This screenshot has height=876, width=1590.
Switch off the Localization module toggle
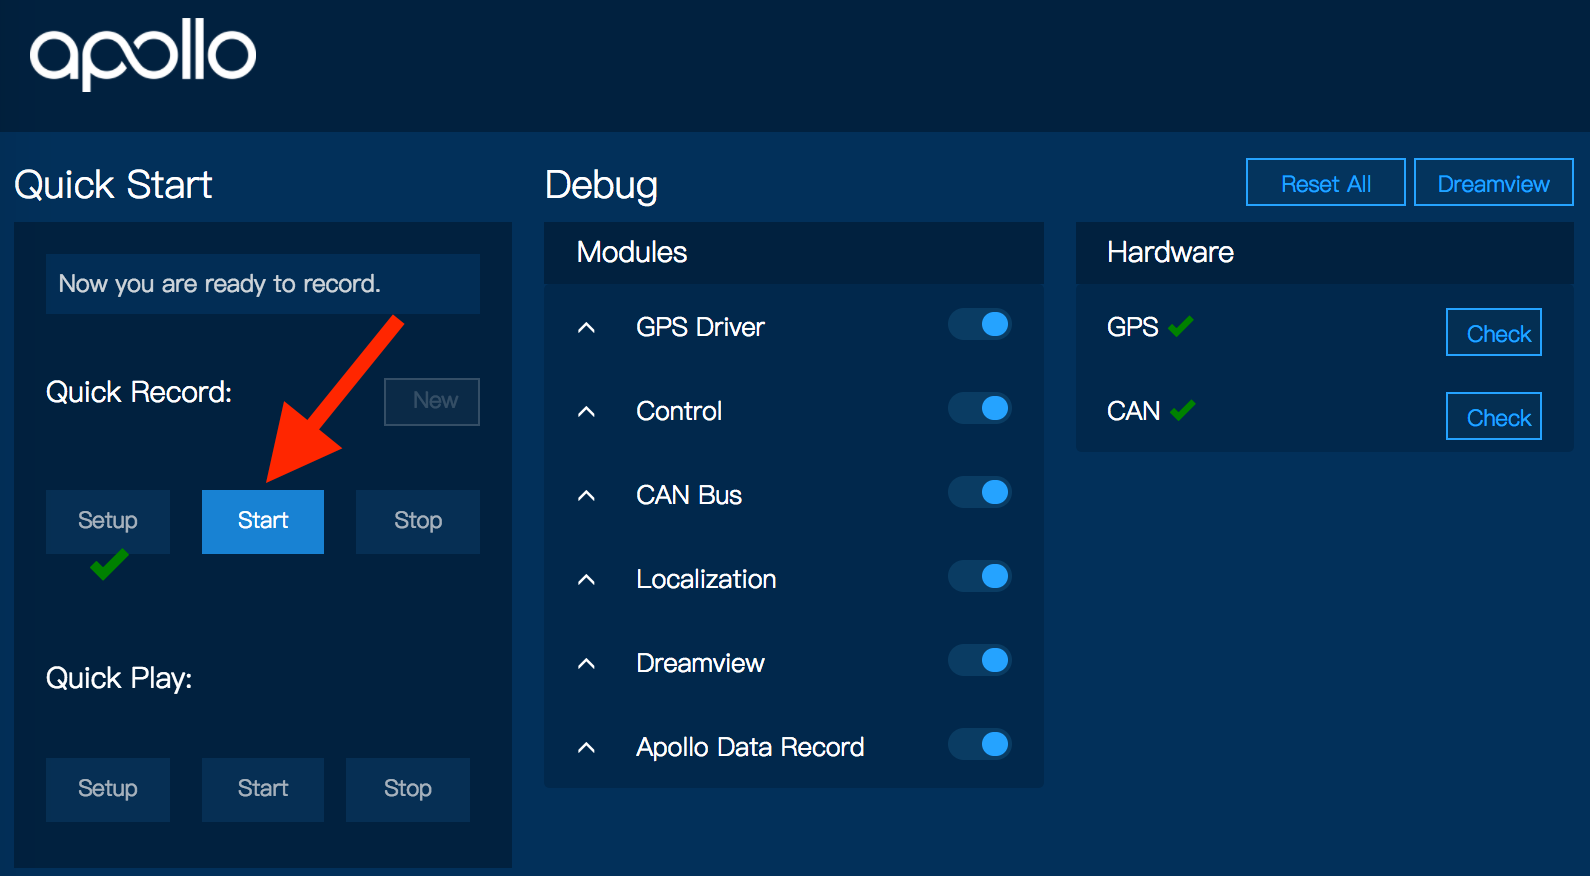coord(980,576)
